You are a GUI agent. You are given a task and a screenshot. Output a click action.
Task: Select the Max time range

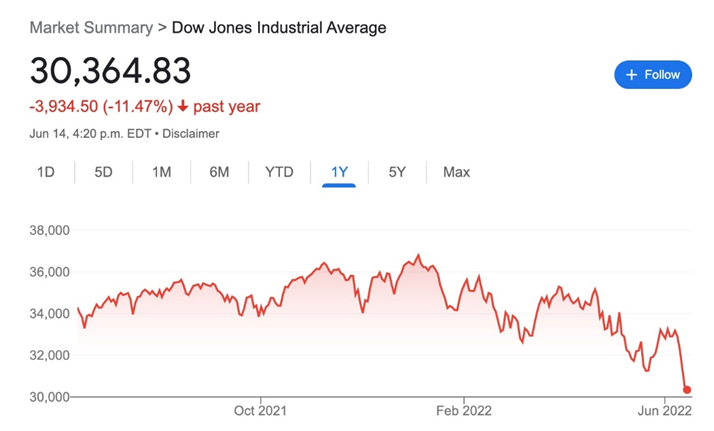tap(456, 172)
